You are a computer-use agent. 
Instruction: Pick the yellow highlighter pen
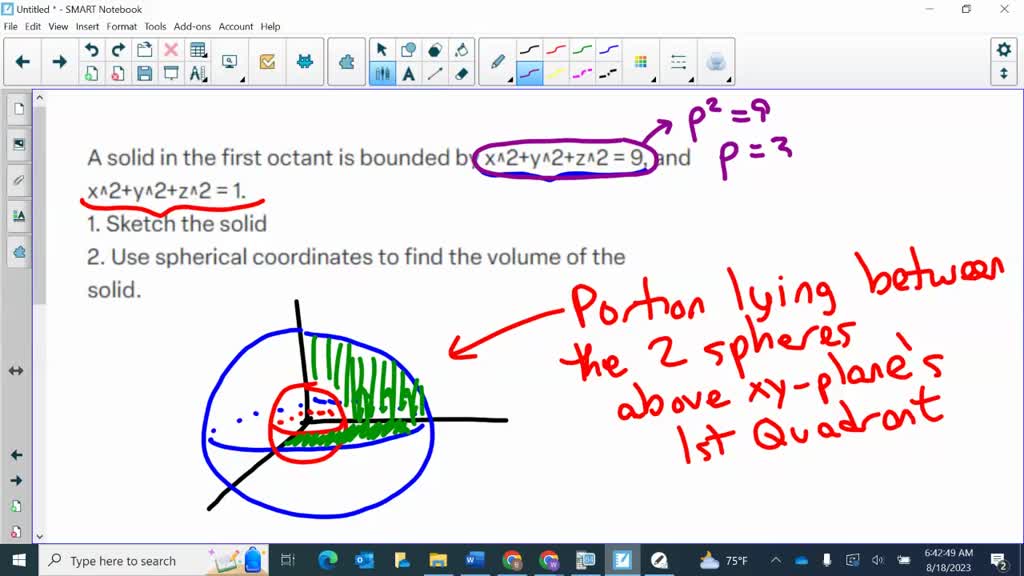tap(556, 74)
